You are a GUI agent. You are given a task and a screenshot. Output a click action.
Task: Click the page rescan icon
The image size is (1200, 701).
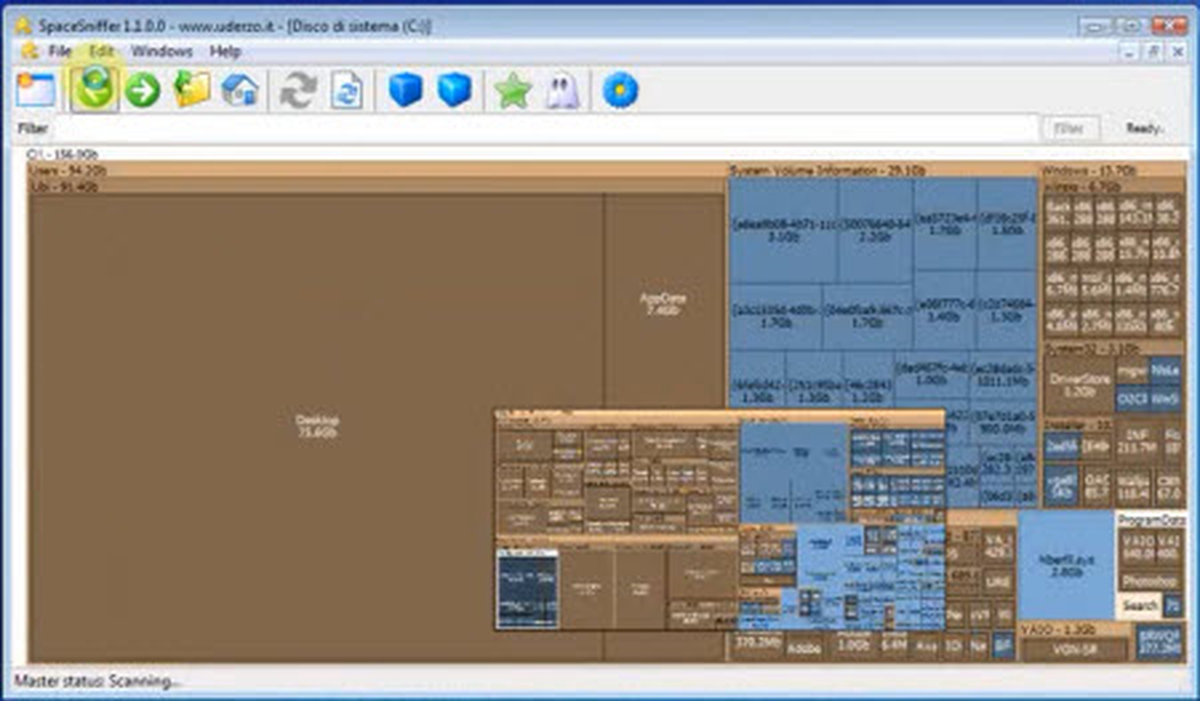point(346,90)
